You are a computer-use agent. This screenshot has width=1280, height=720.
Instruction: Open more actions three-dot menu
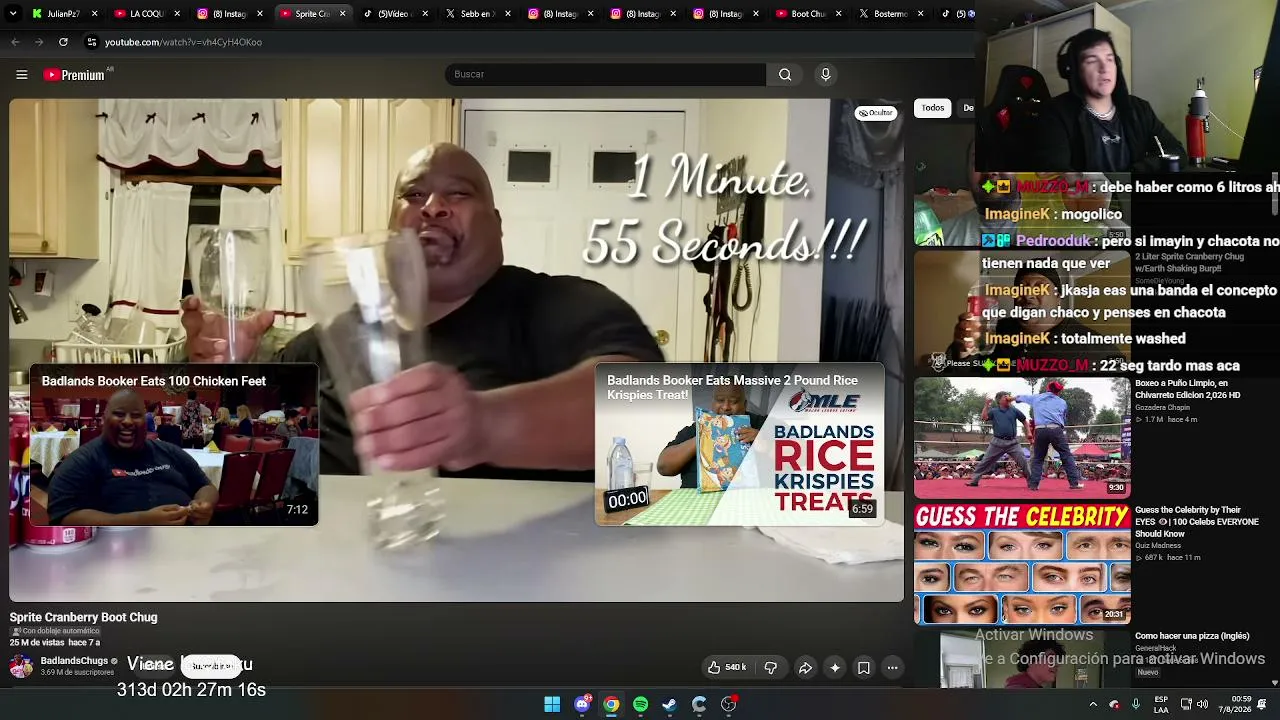(x=893, y=667)
